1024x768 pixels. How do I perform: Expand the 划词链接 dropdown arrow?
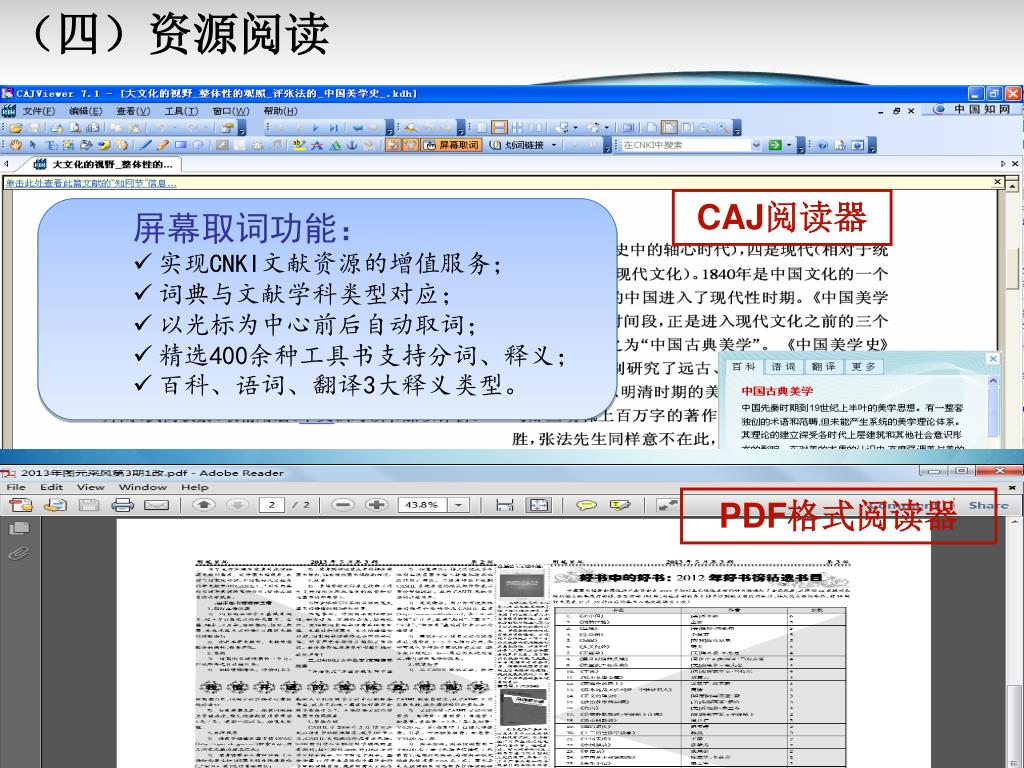[x=554, y=145]
